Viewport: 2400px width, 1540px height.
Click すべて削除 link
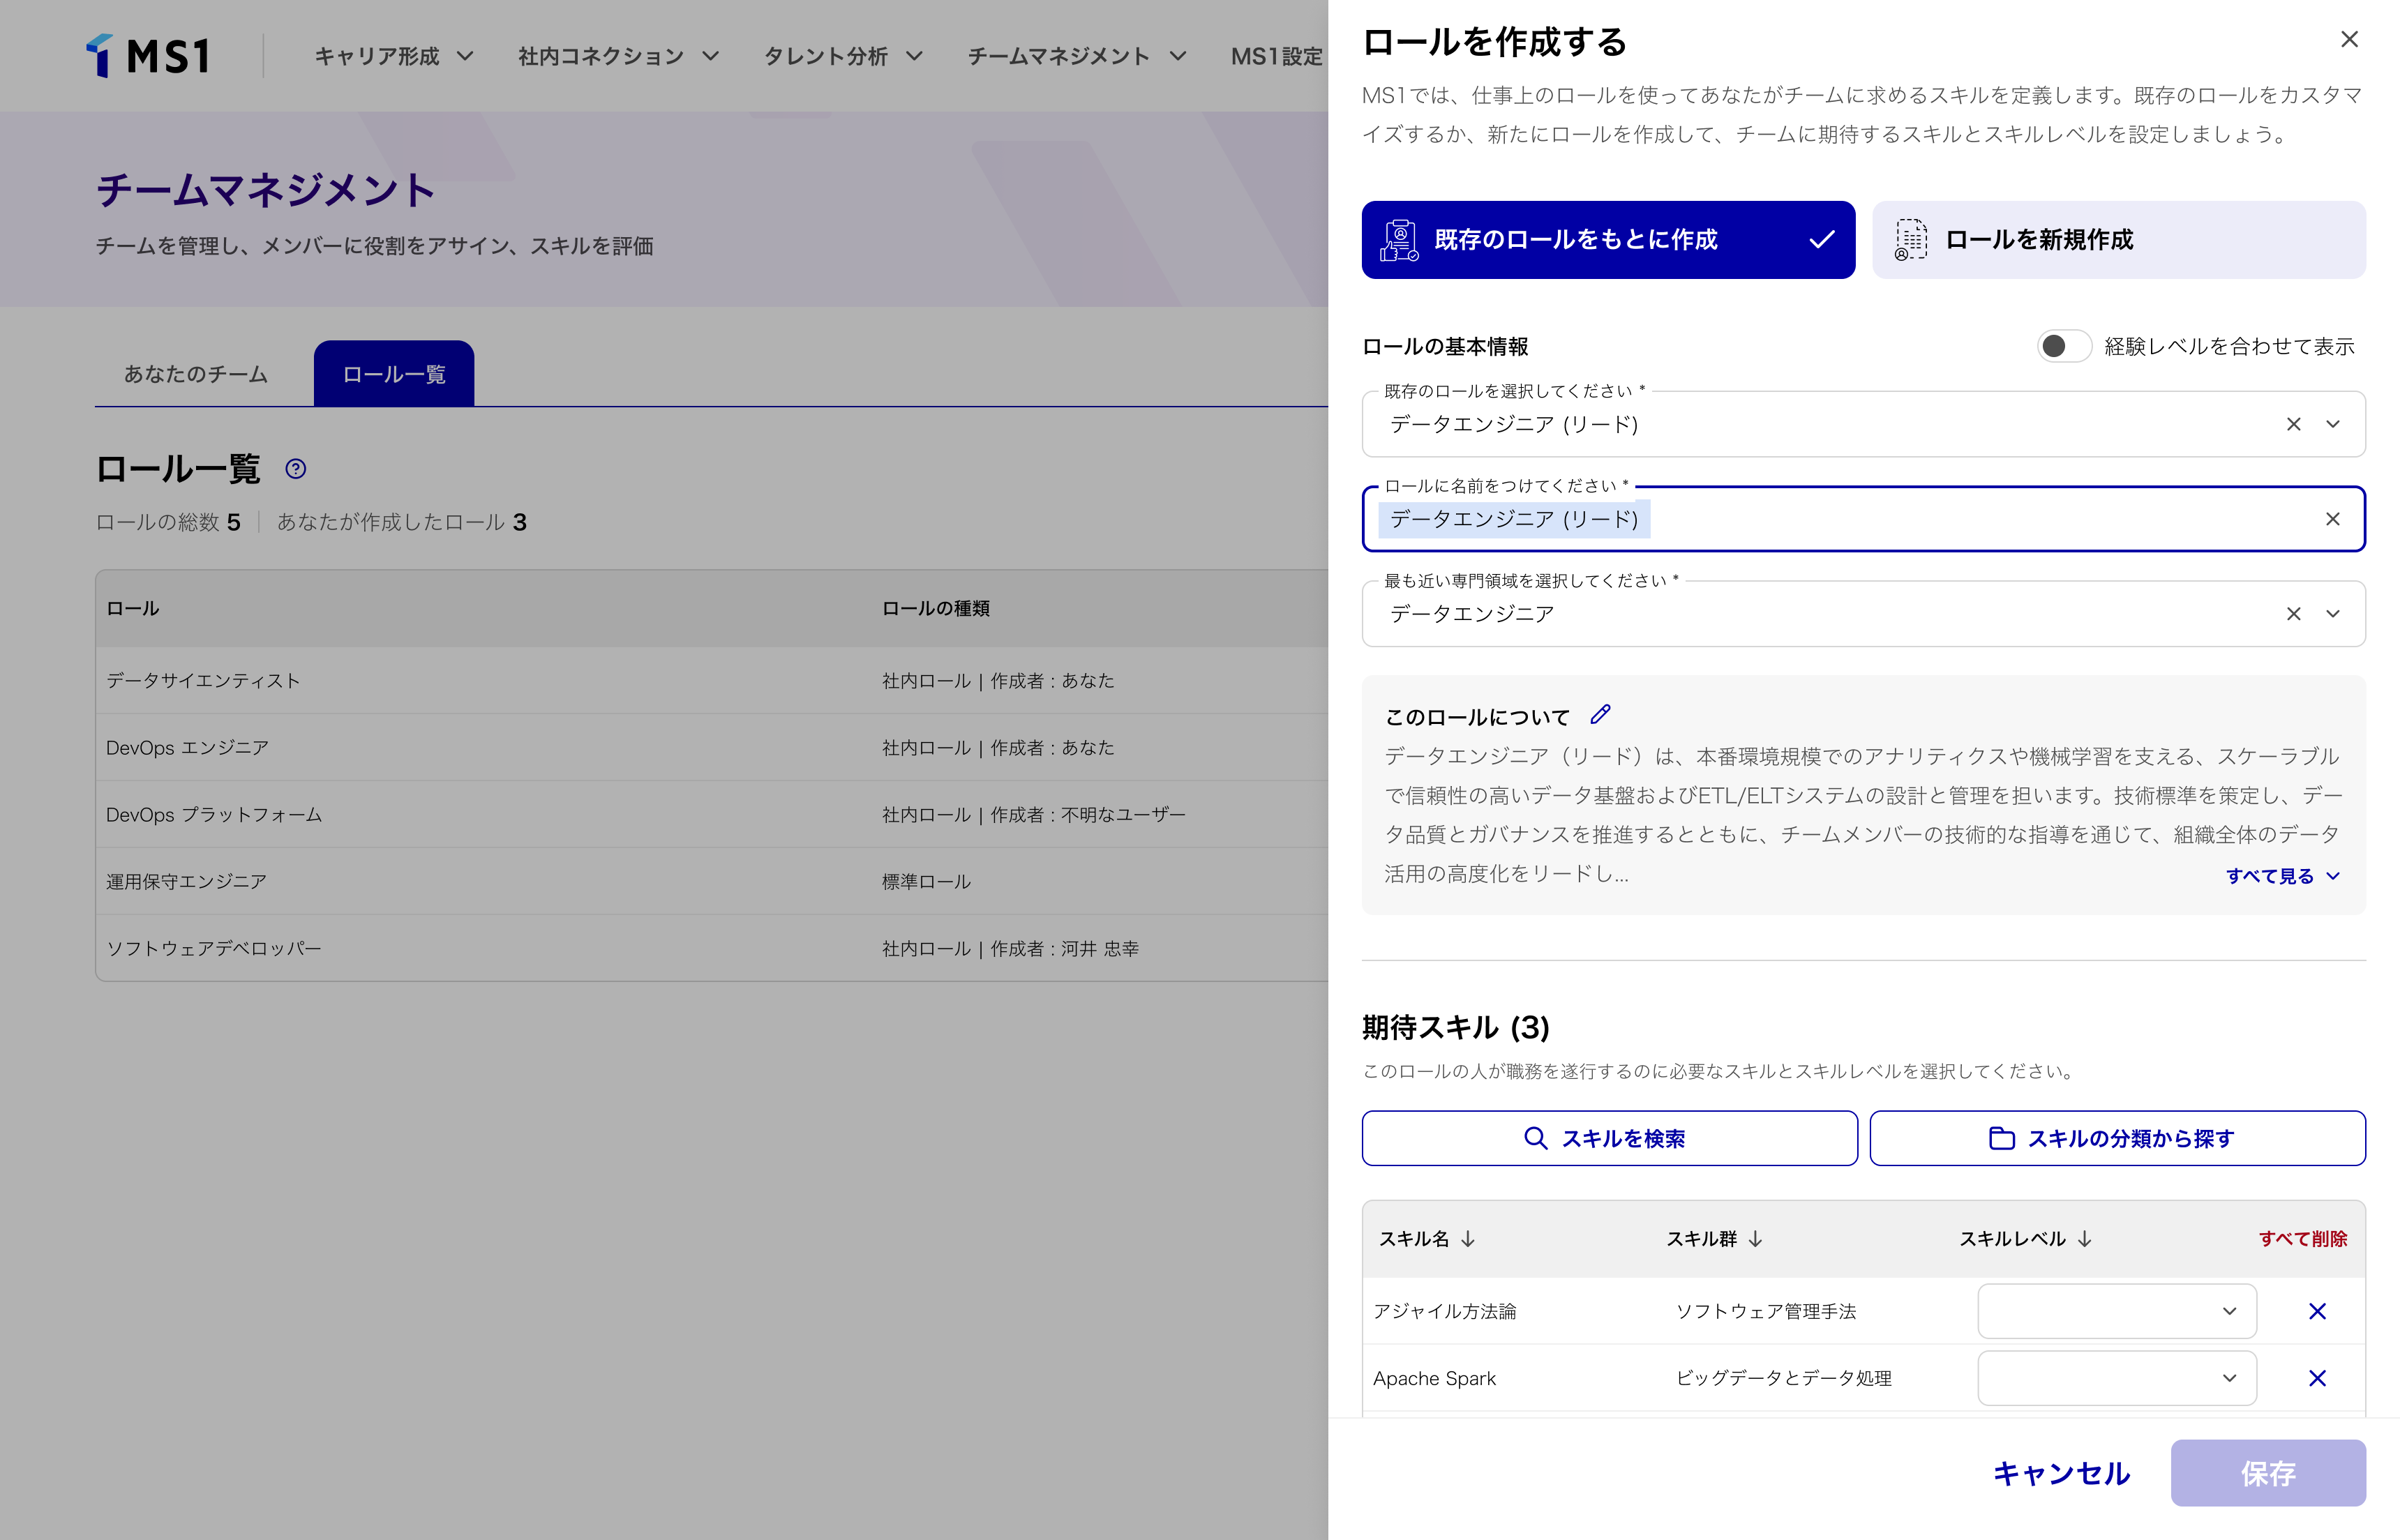(x=2303, y=1239)
